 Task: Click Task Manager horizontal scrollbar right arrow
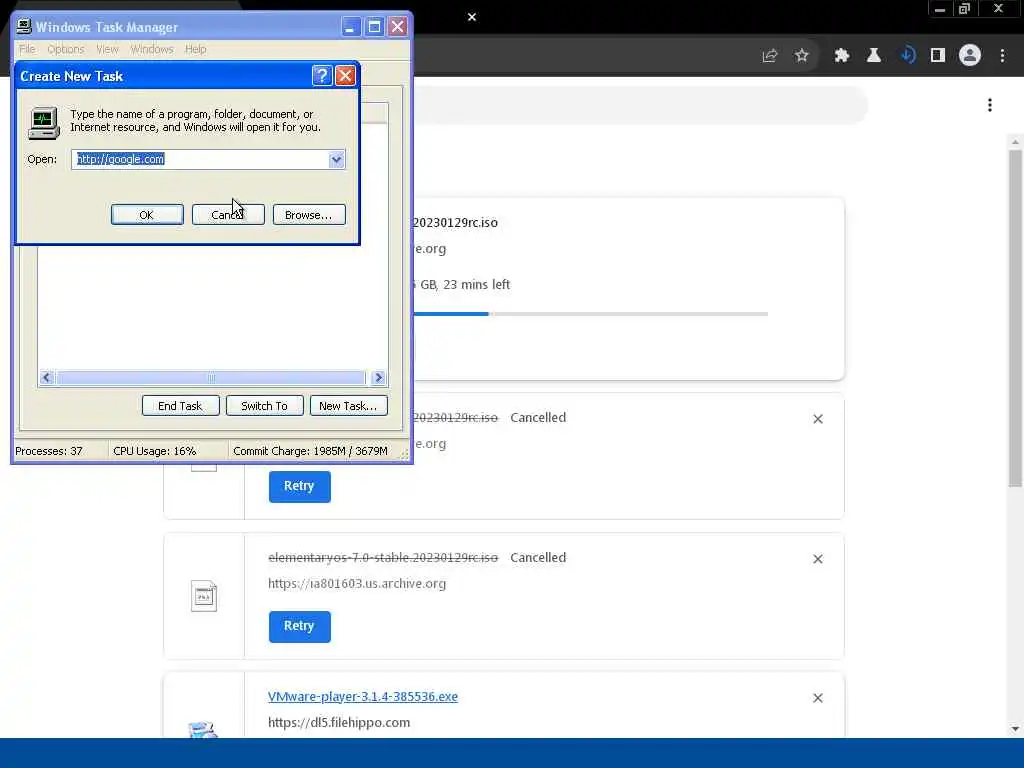[x=378, y=377]
